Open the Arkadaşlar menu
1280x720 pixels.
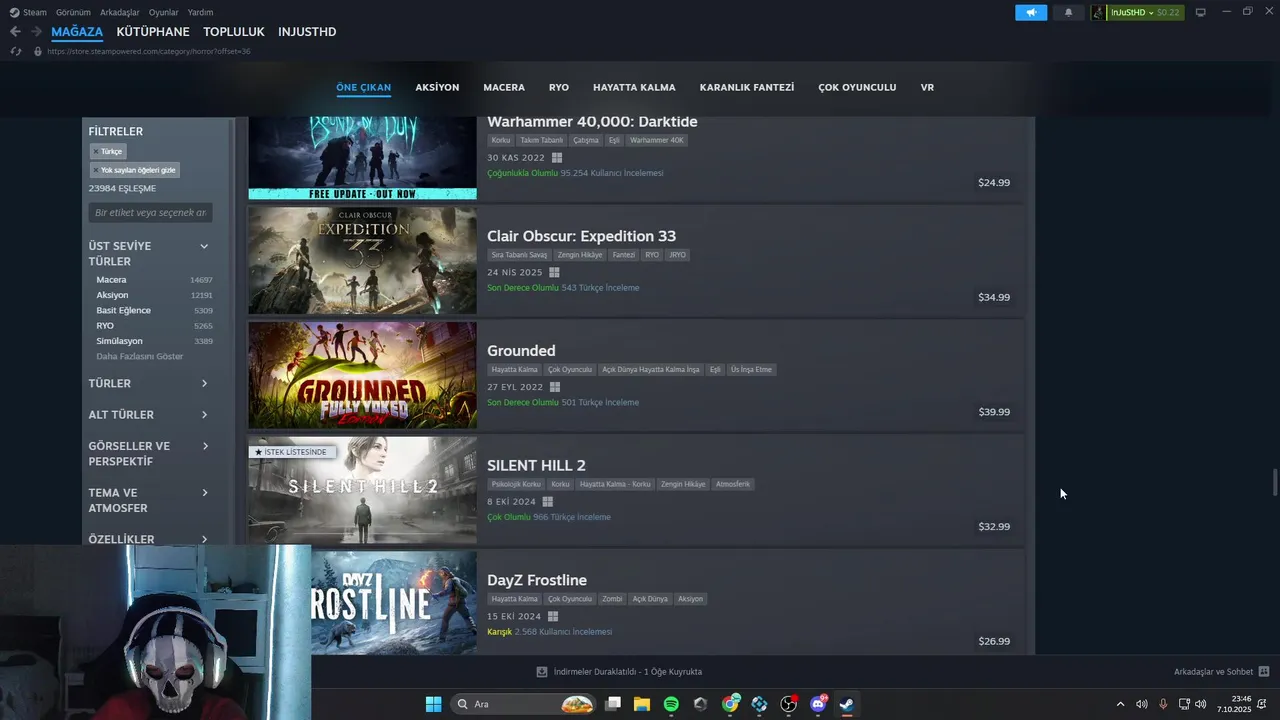119,12
